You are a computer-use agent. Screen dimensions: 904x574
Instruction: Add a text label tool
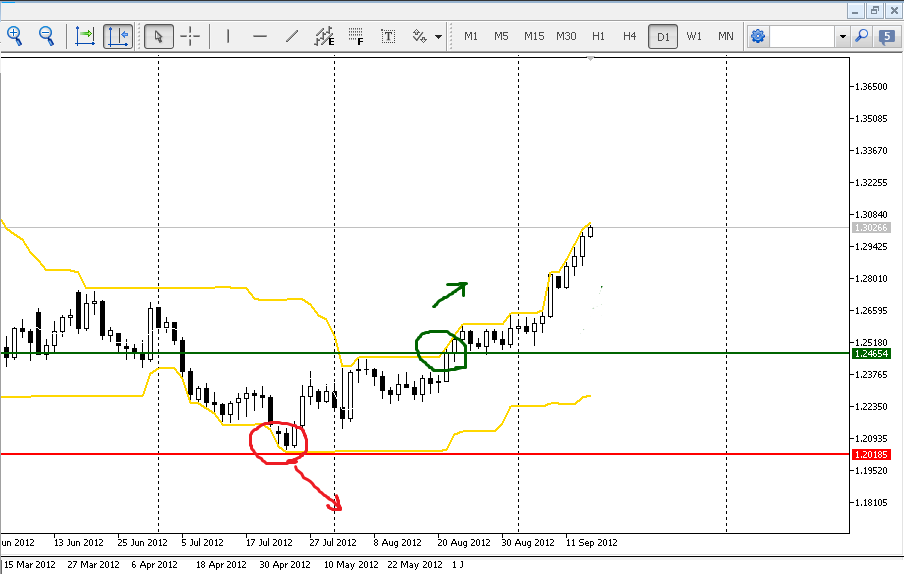(x=388, y=36)
